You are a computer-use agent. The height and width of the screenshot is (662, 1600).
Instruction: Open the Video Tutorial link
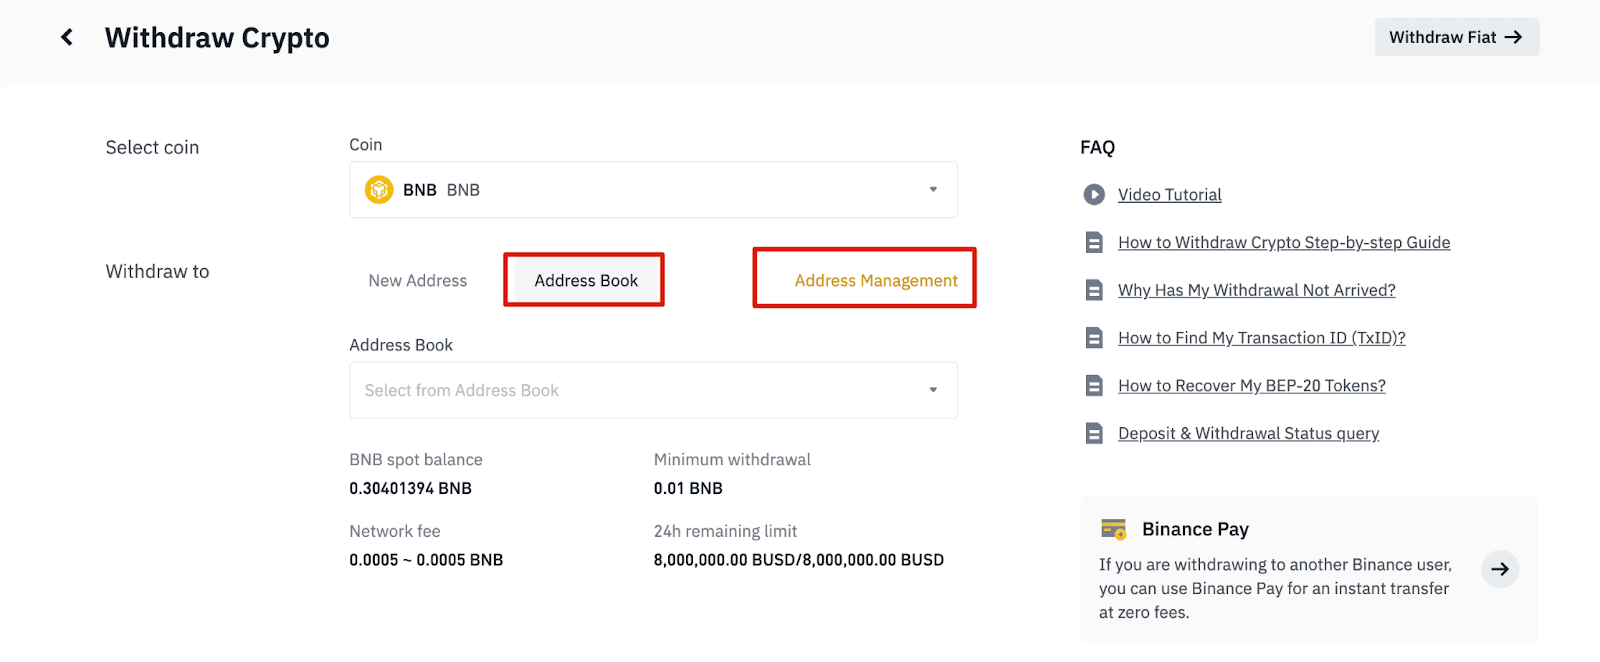[x=1170, y=195]
